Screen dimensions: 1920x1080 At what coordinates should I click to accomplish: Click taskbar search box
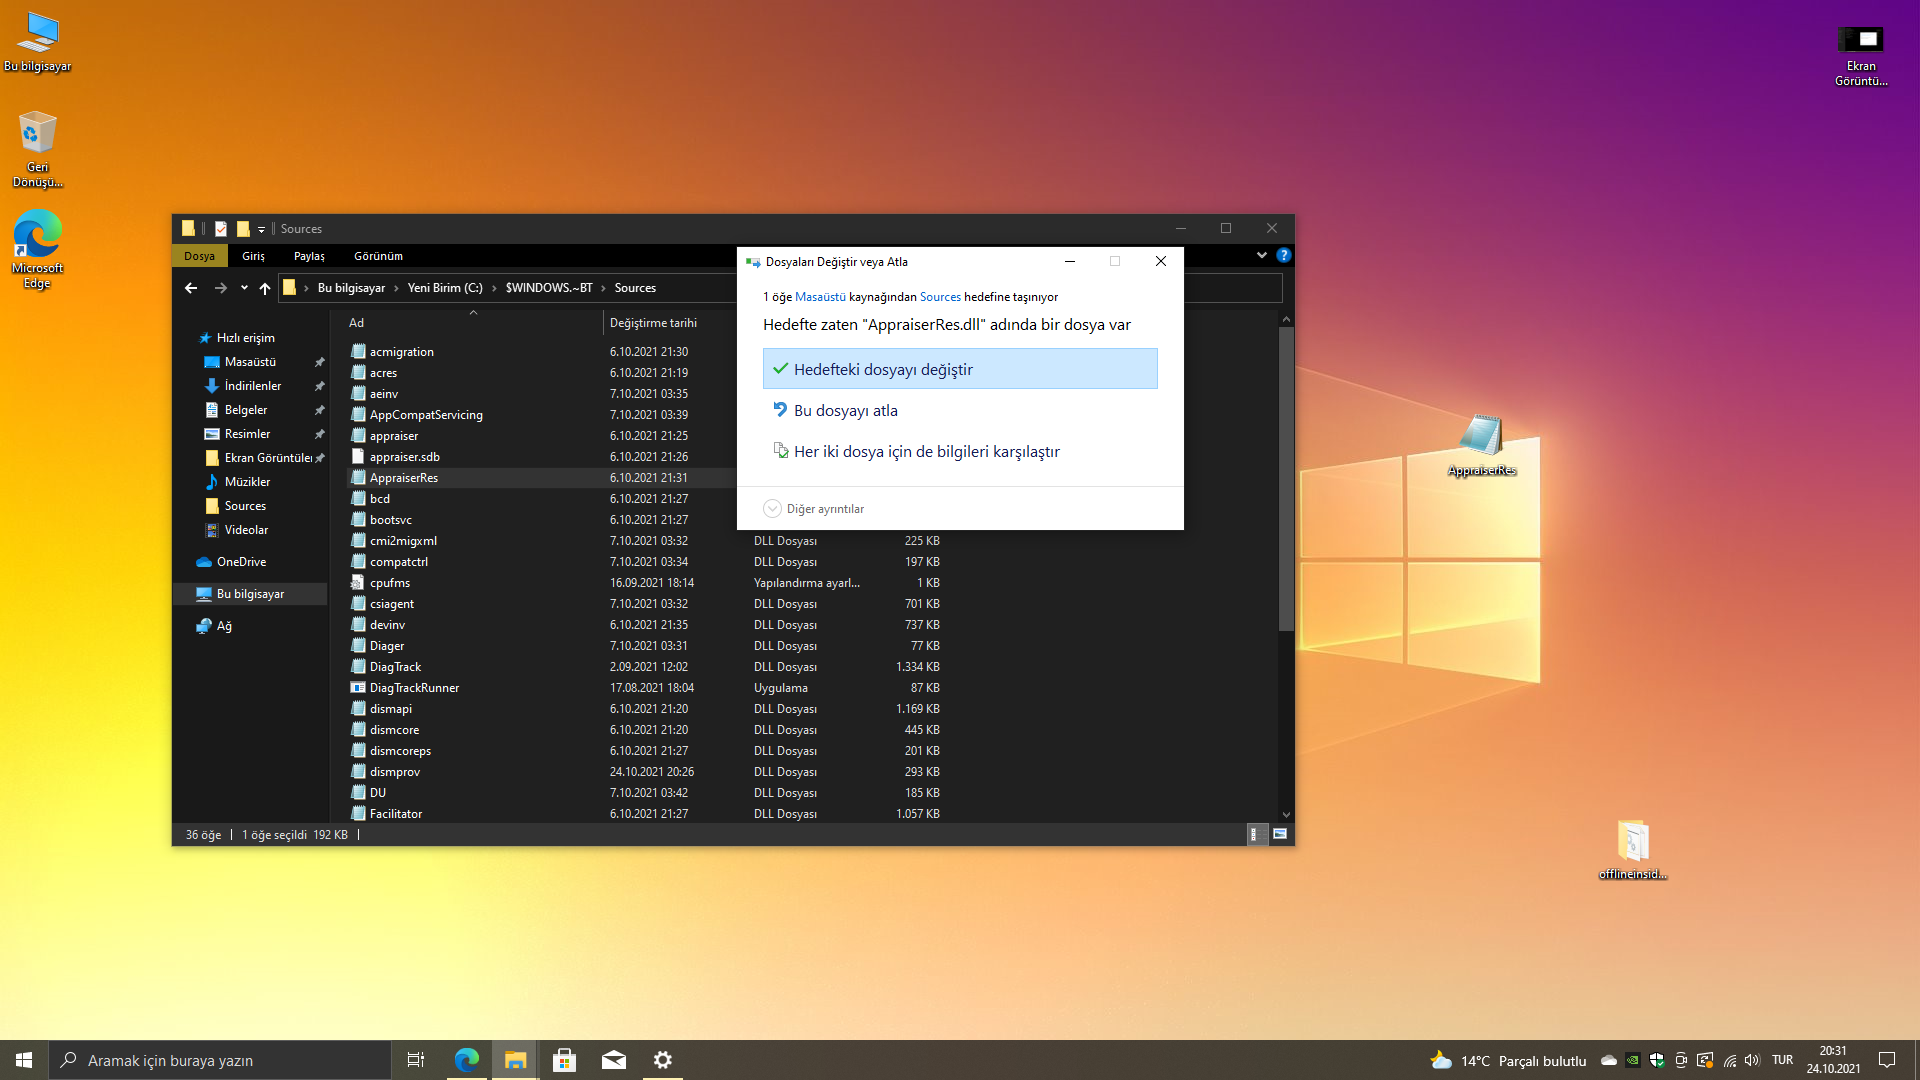pos(220,1060)
